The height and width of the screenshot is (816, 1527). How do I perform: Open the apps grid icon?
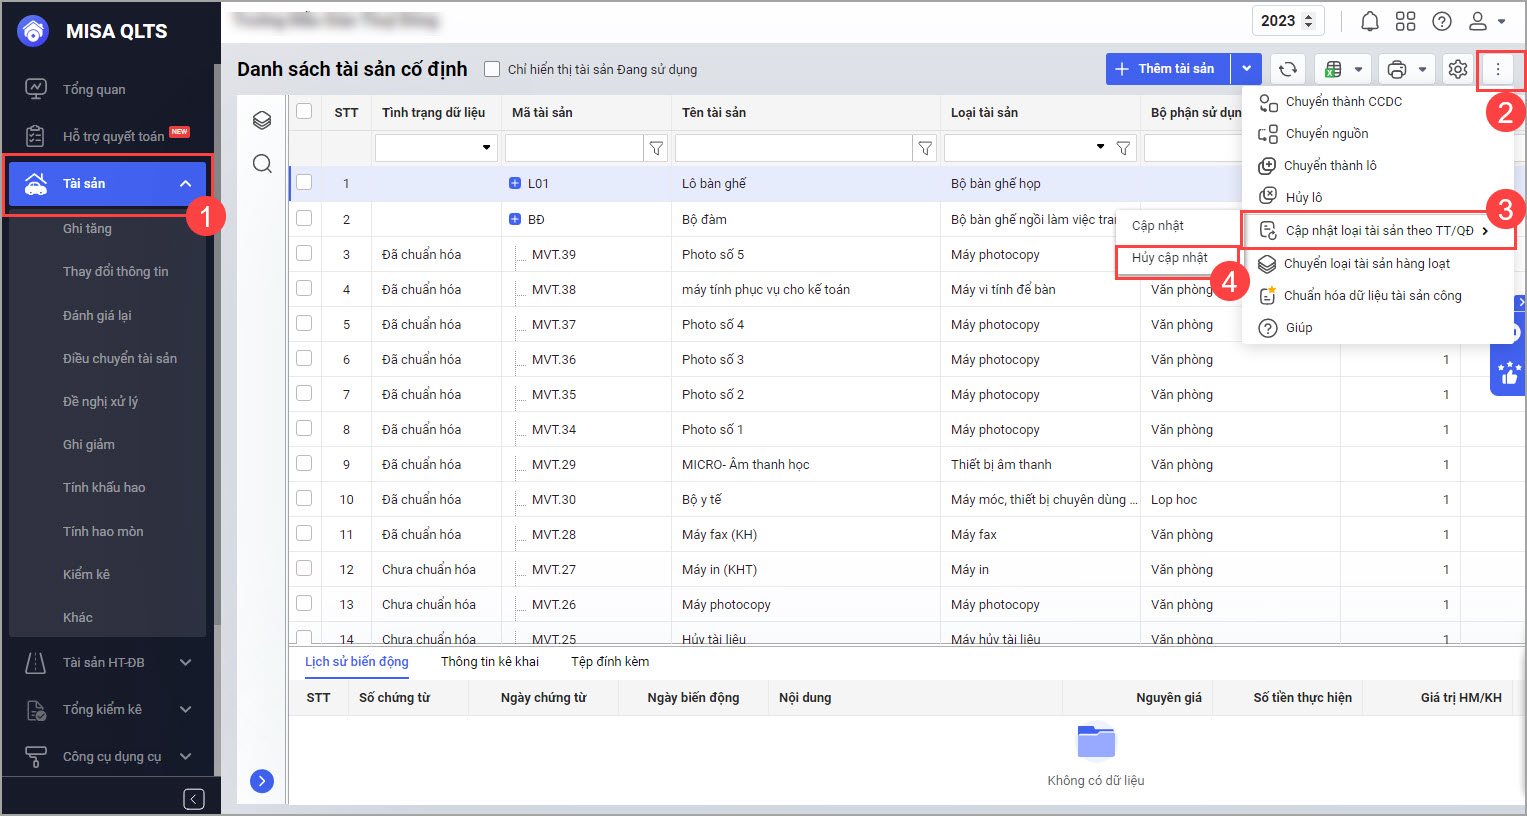click(x=1405, y=21)
